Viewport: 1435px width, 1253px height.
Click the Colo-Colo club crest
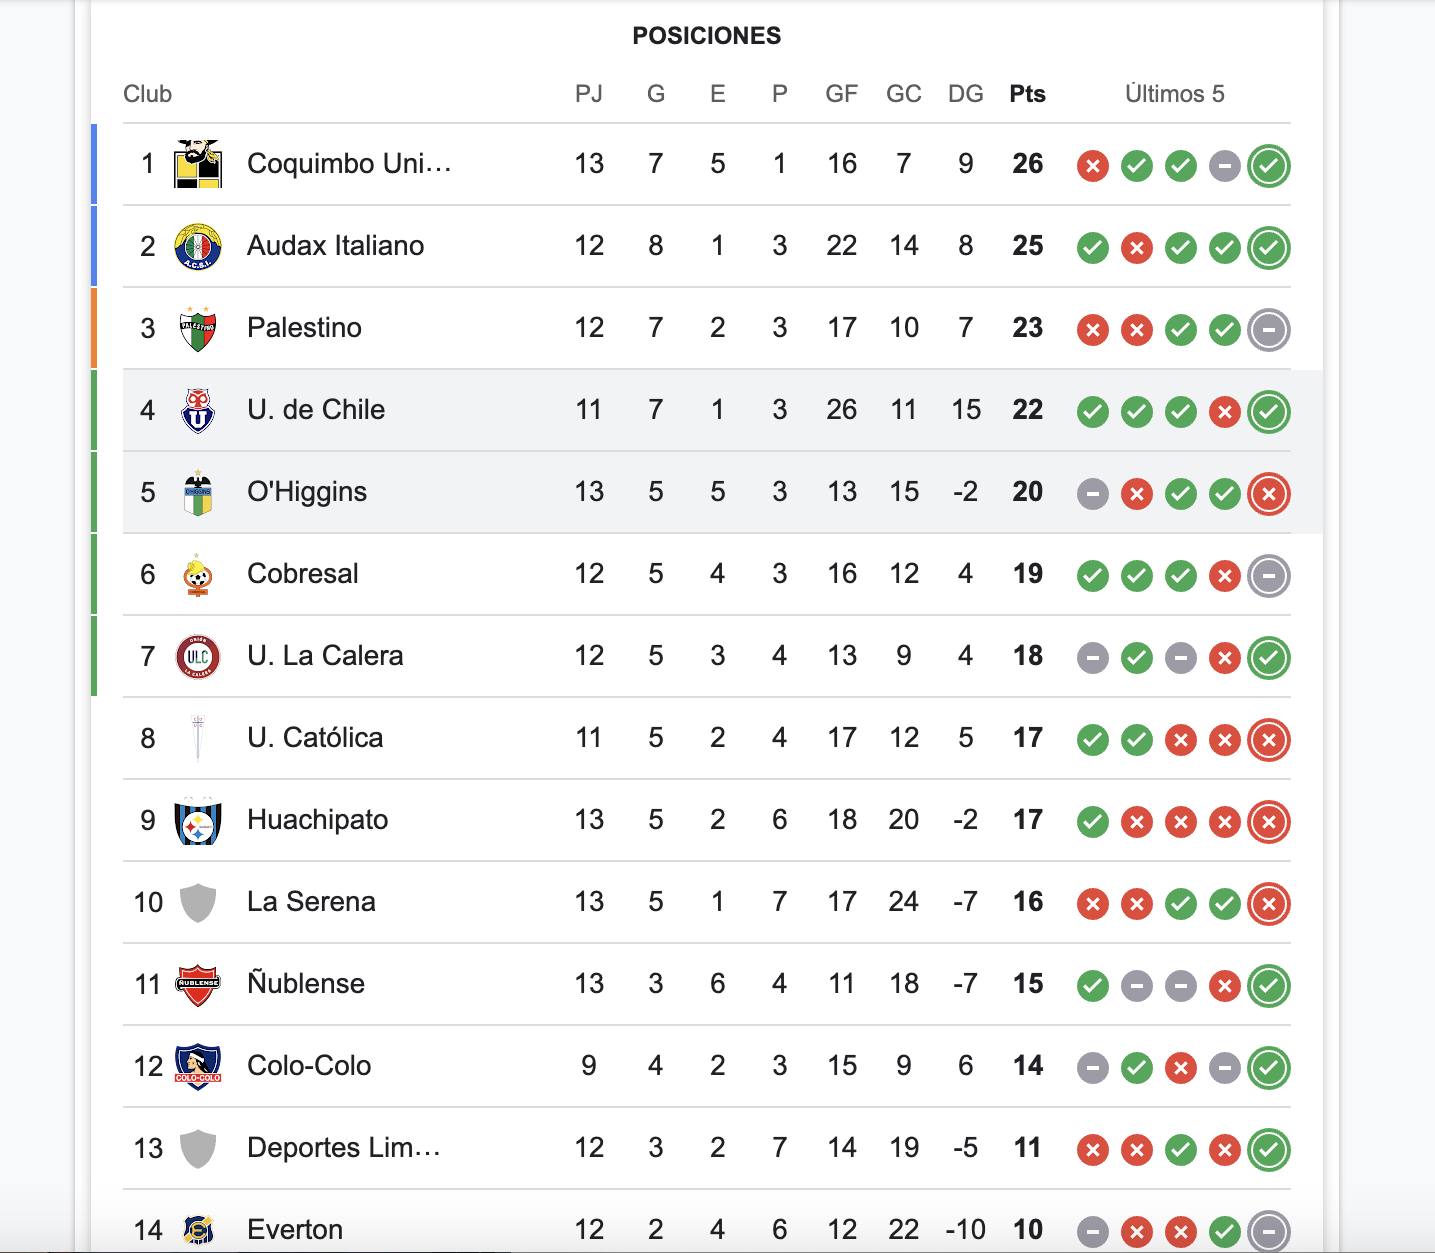pyautogui.click(x=198, y=1066)
